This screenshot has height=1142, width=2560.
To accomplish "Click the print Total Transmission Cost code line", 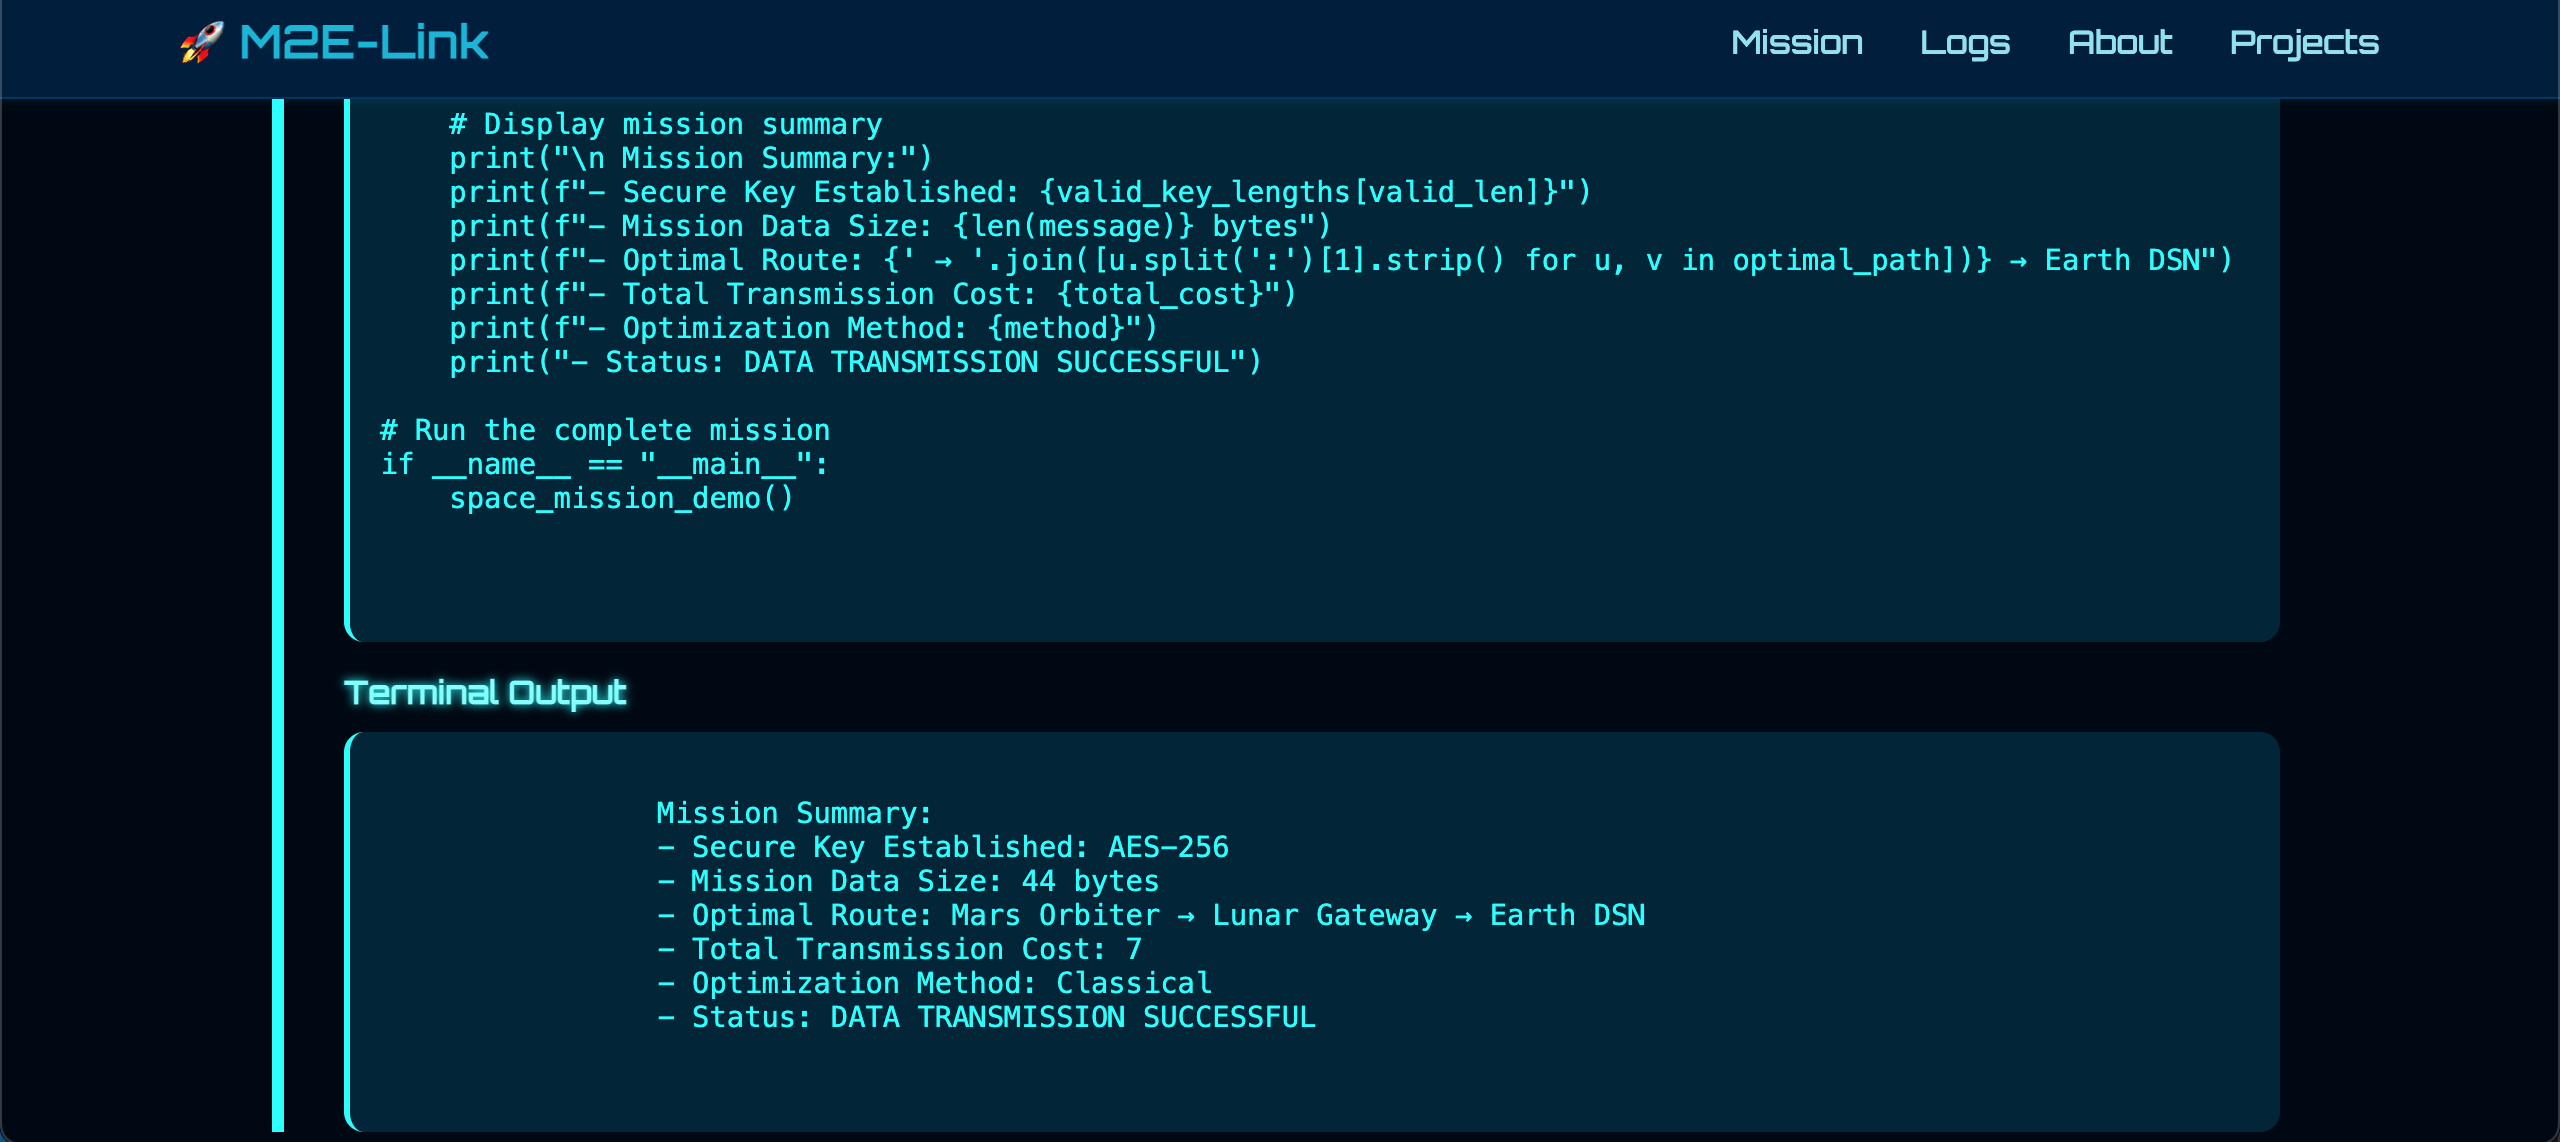I will pos(872,294).
